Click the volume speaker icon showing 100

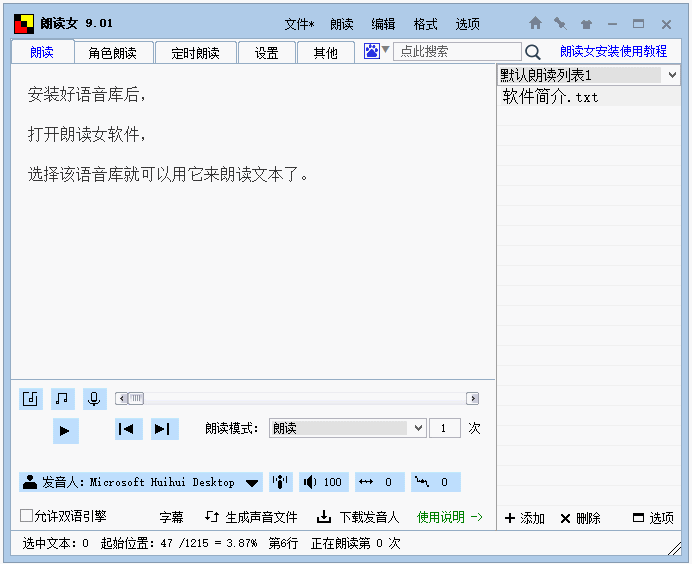pyautogui.click(x=310, y=482)
